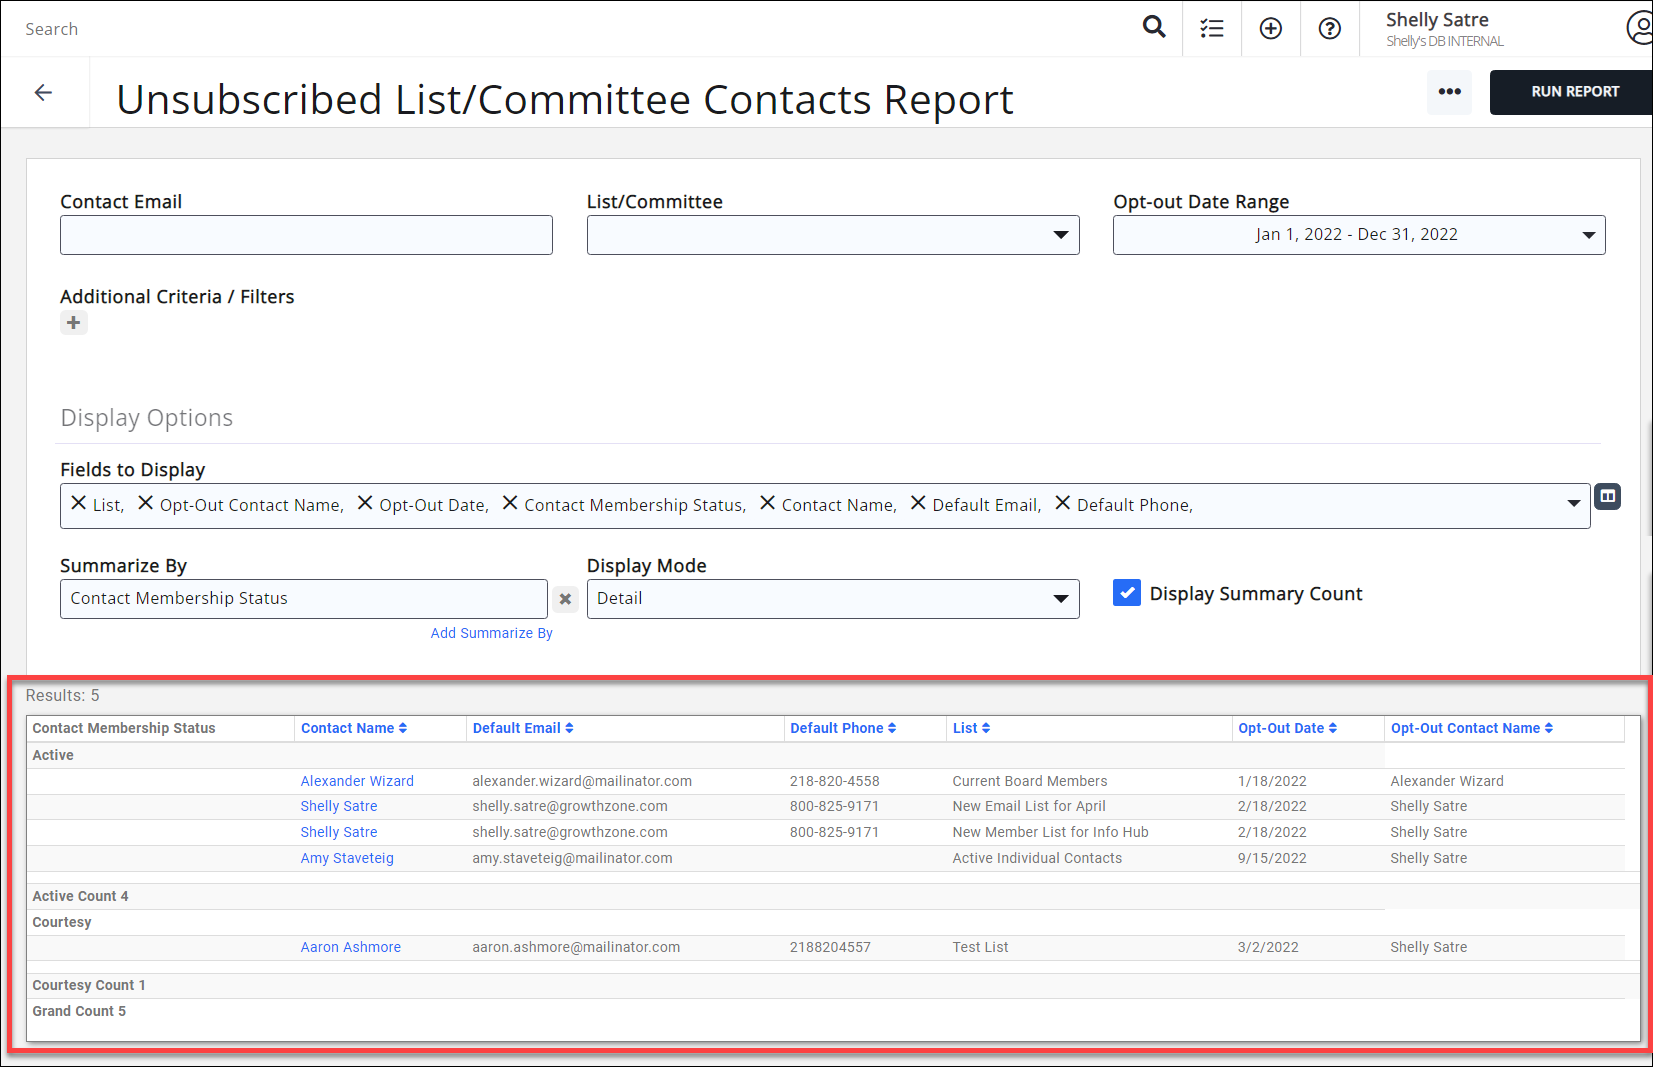Open help via the question mark icon
The width and height of the screenshot is (1653, 1067).
pos(1329,28)
